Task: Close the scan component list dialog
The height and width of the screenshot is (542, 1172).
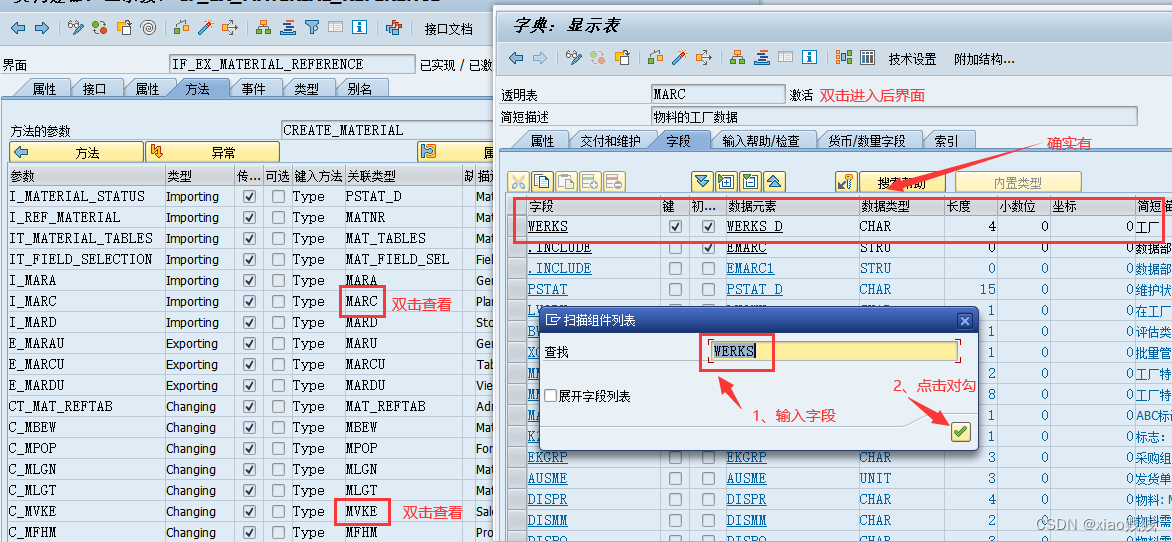Action: click(965, 321)
